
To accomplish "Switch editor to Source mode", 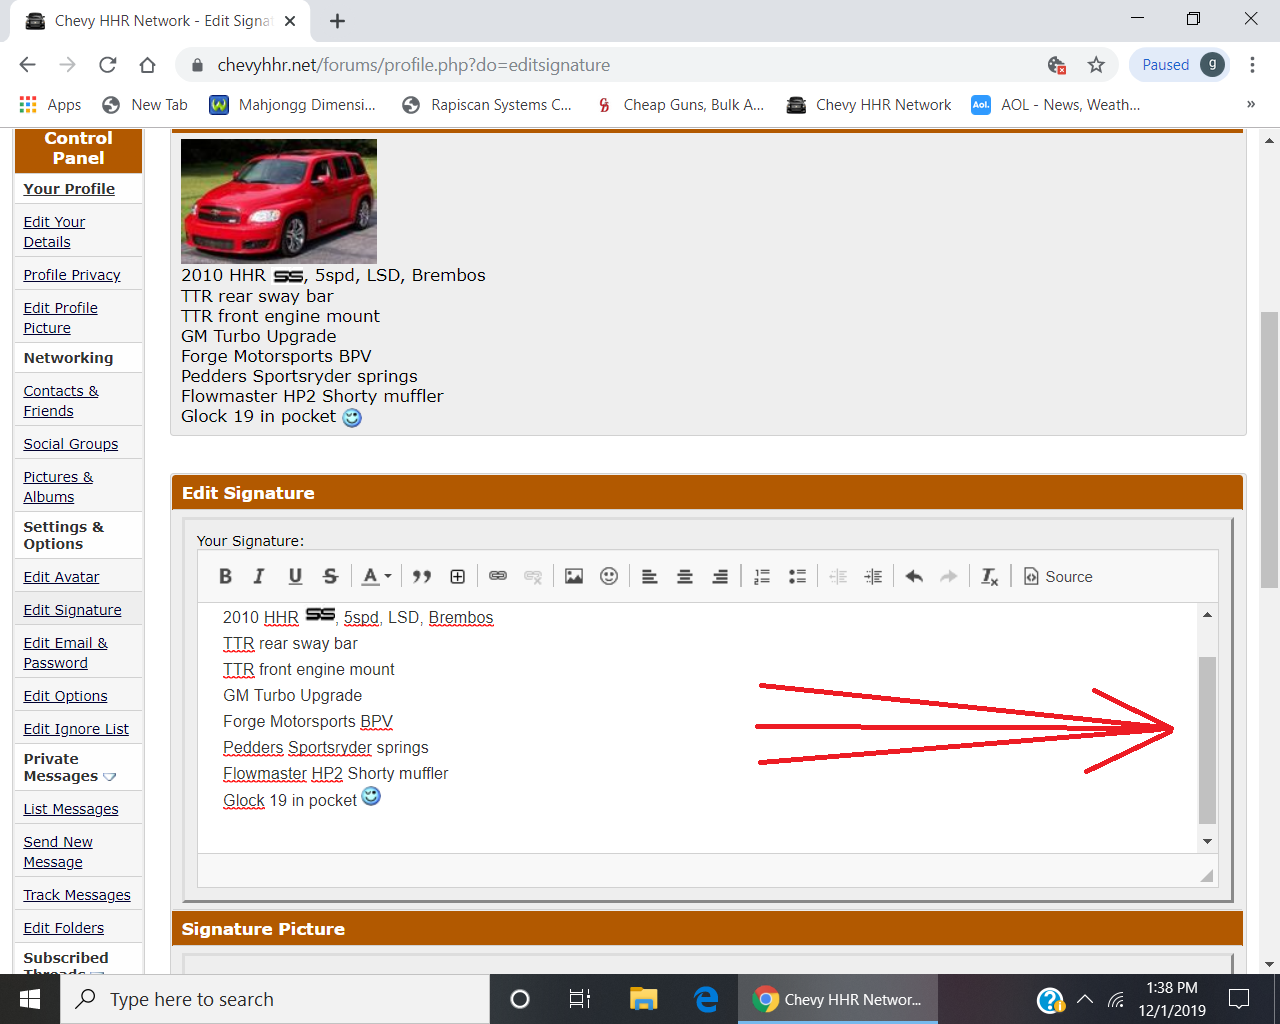I will tap(1058, 577).
